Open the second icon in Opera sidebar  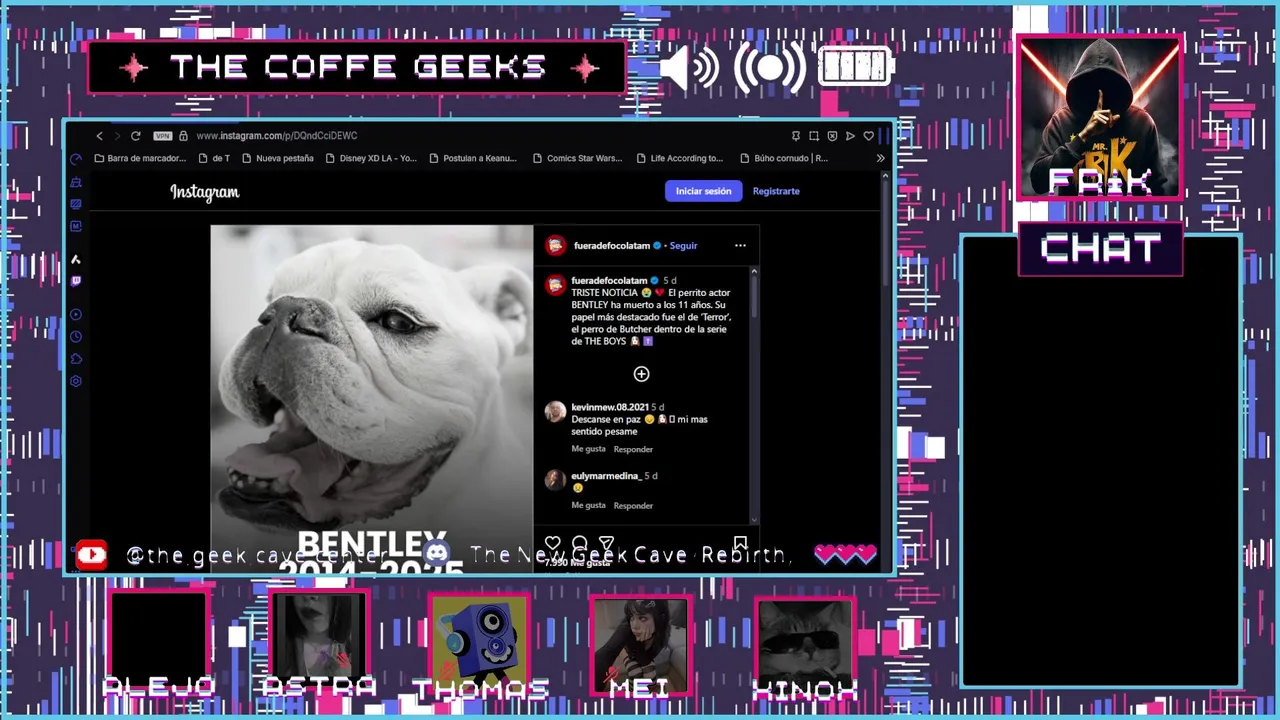click(x=75, y=182)
